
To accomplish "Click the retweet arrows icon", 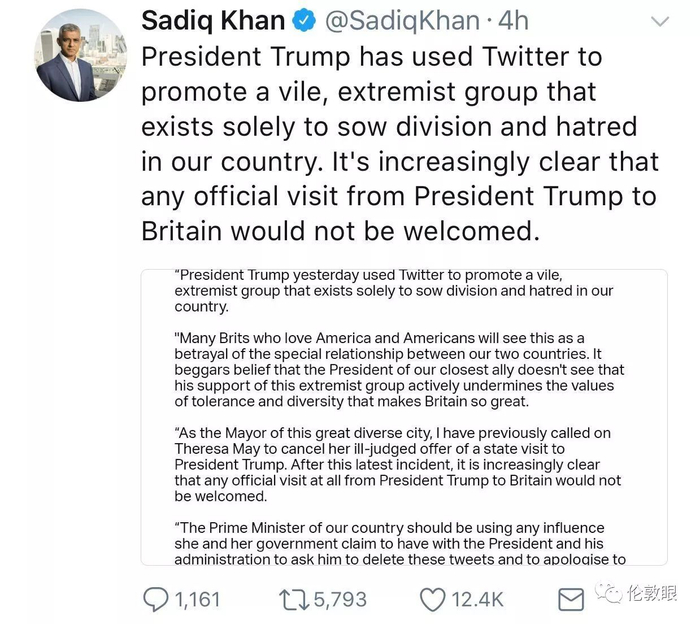I will click(x=294, y=600).
